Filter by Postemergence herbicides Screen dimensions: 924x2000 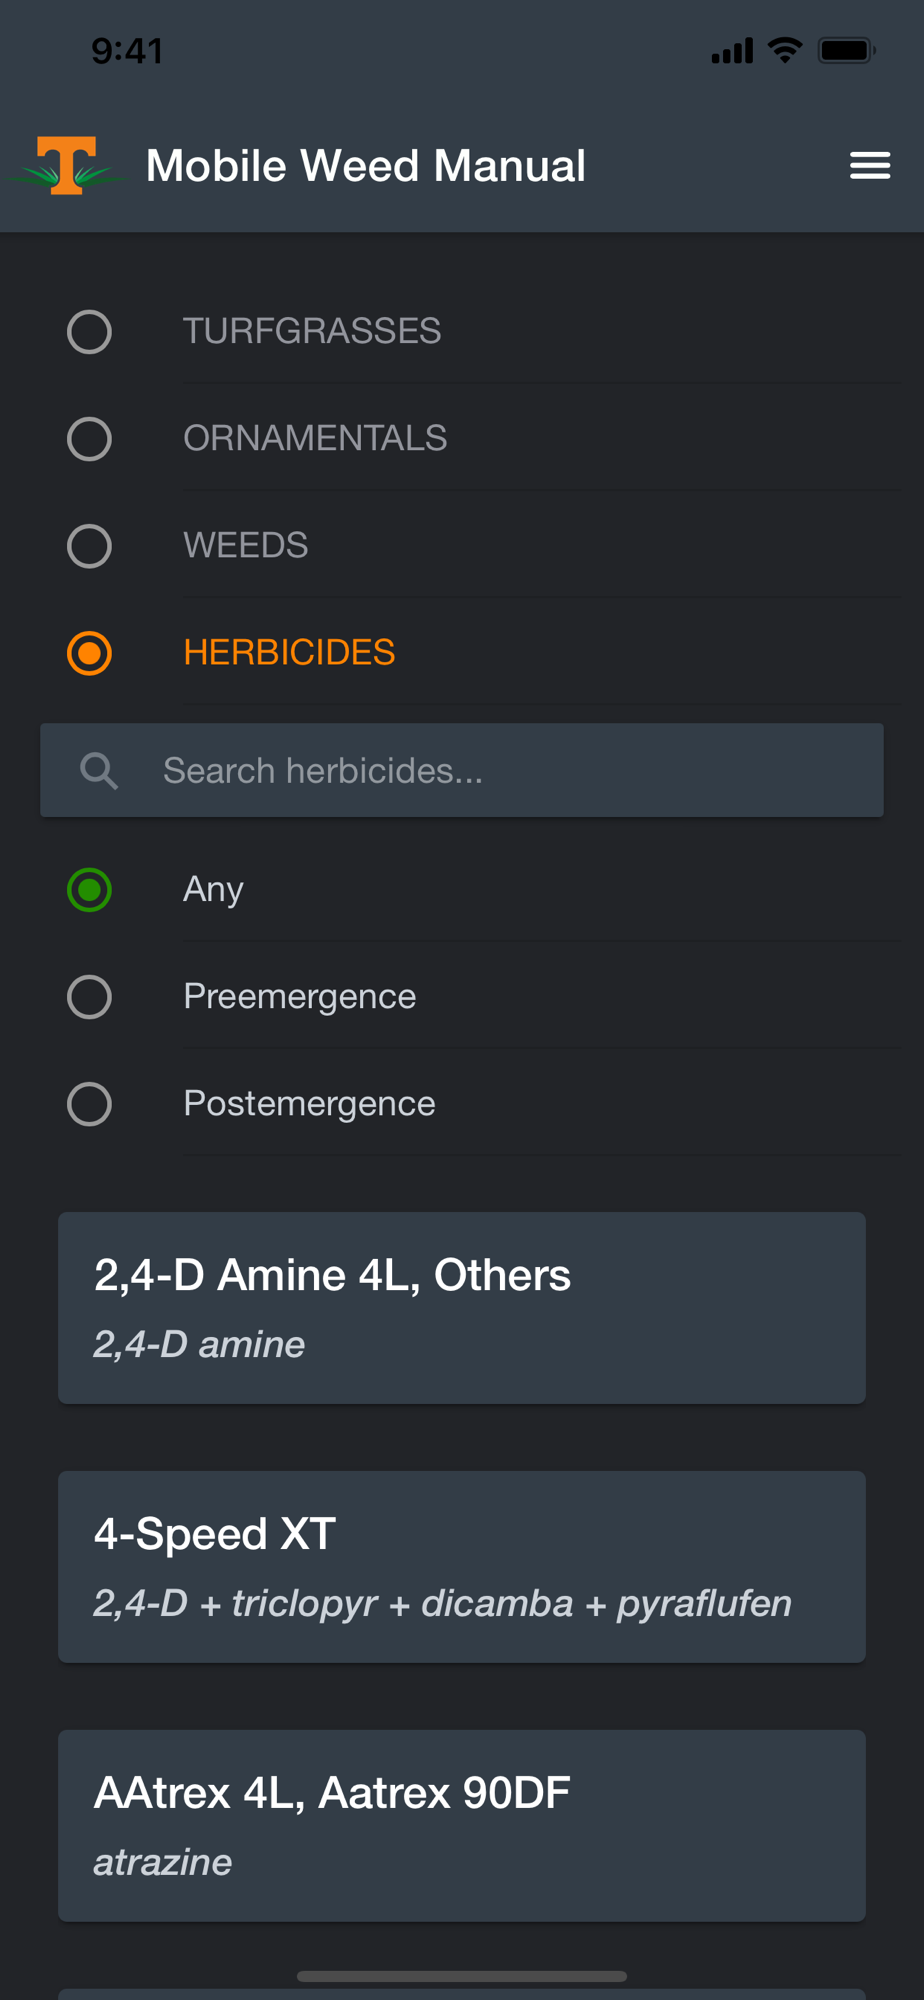point(89,1104)
